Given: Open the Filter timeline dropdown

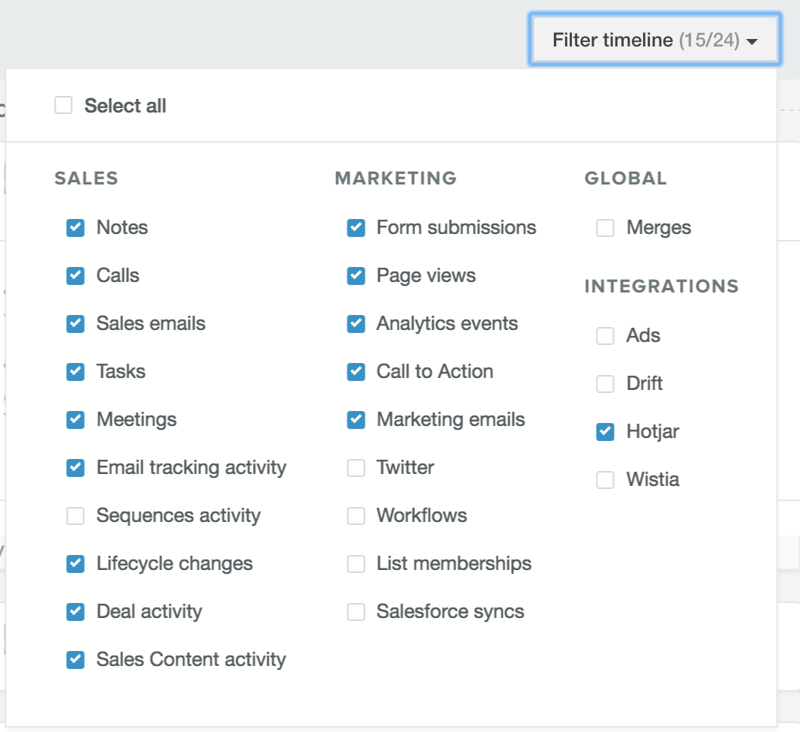Looking at the screenshot, I should click(x=655, y=40).
